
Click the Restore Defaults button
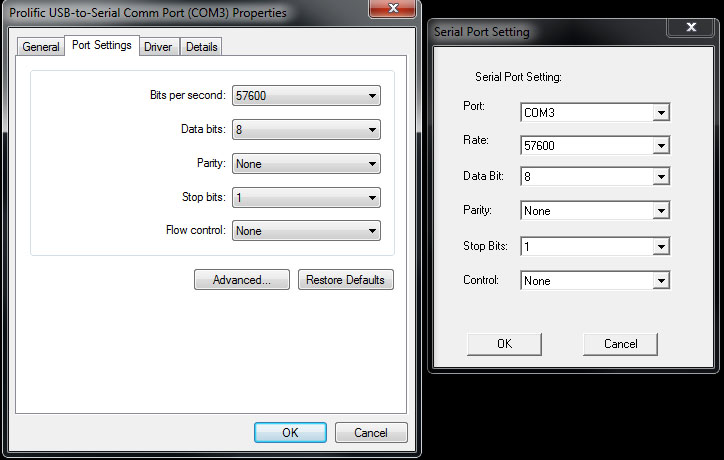pos(346,280)
